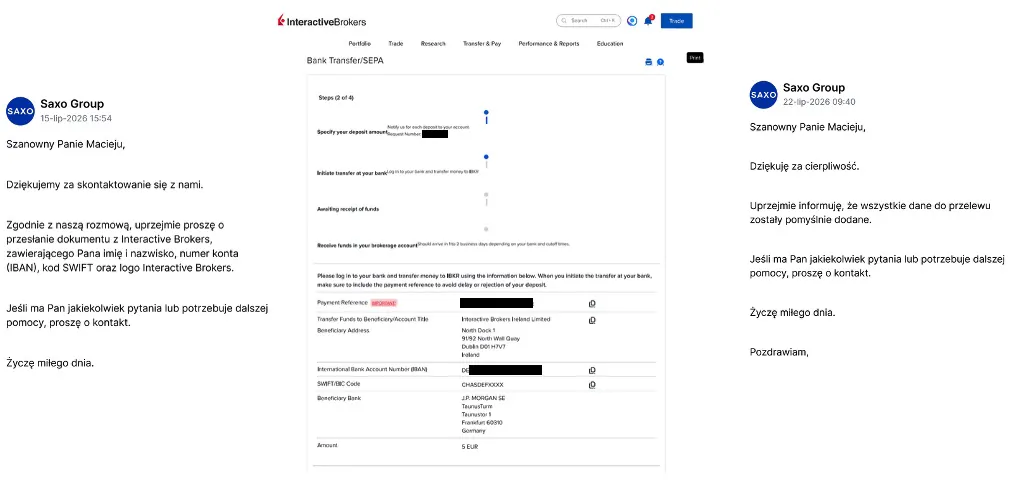Open the Transfer & Pay menu
Viewport: 1023px width, 483px height.
pos(482,44)
